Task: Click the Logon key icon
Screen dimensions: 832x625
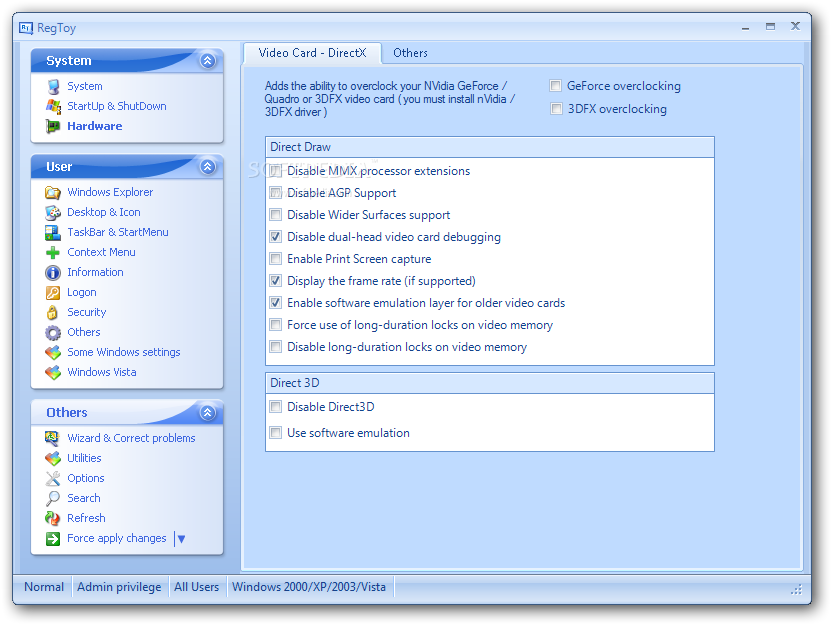Action: click(x=53, y=292)
